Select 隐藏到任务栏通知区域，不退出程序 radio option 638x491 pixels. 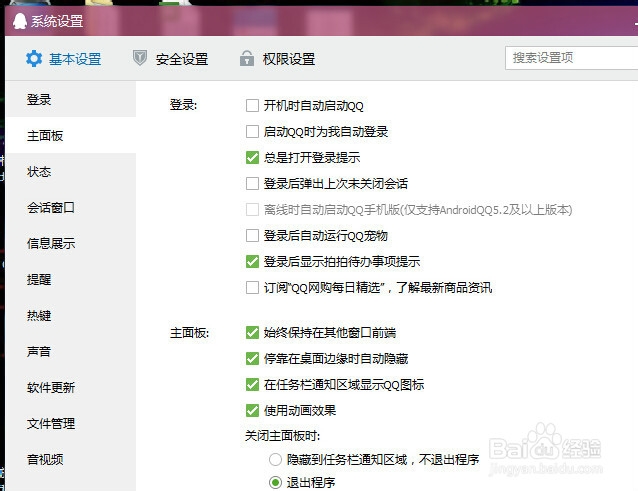pyautogui.click(x=275, y=460)
